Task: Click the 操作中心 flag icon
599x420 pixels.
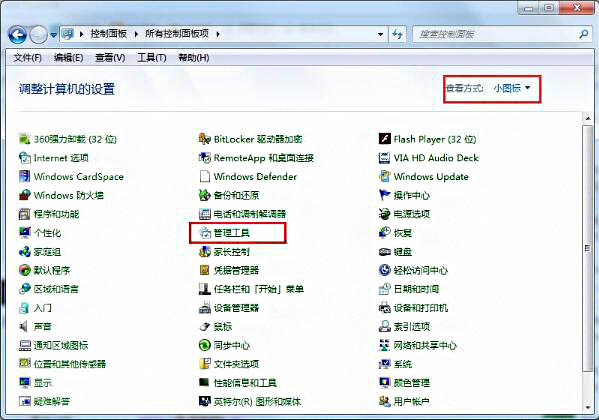Action: (x=384, y=195)
